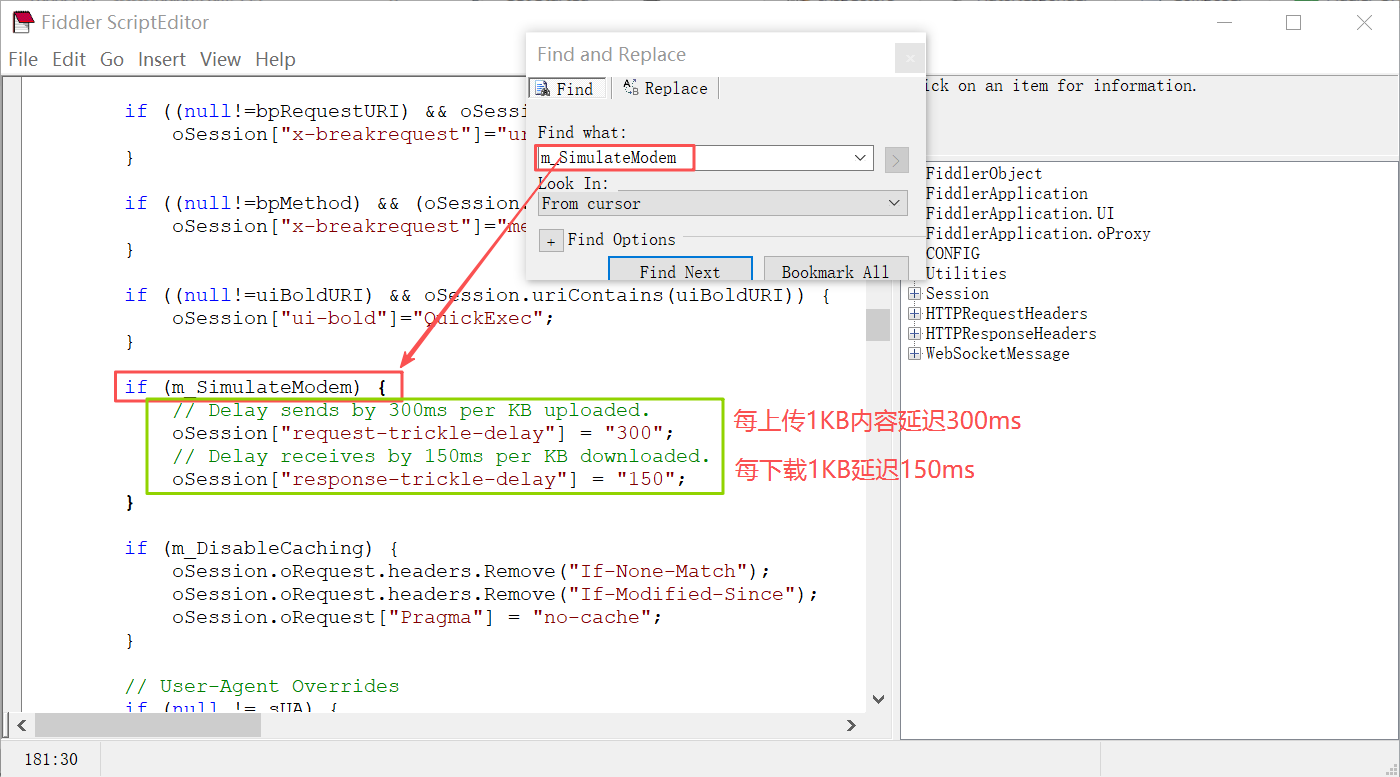Select FiddlerApplication.oProxy in the tree
The height and width of the screenshot is (777, 1400).
coord(1038,234)
